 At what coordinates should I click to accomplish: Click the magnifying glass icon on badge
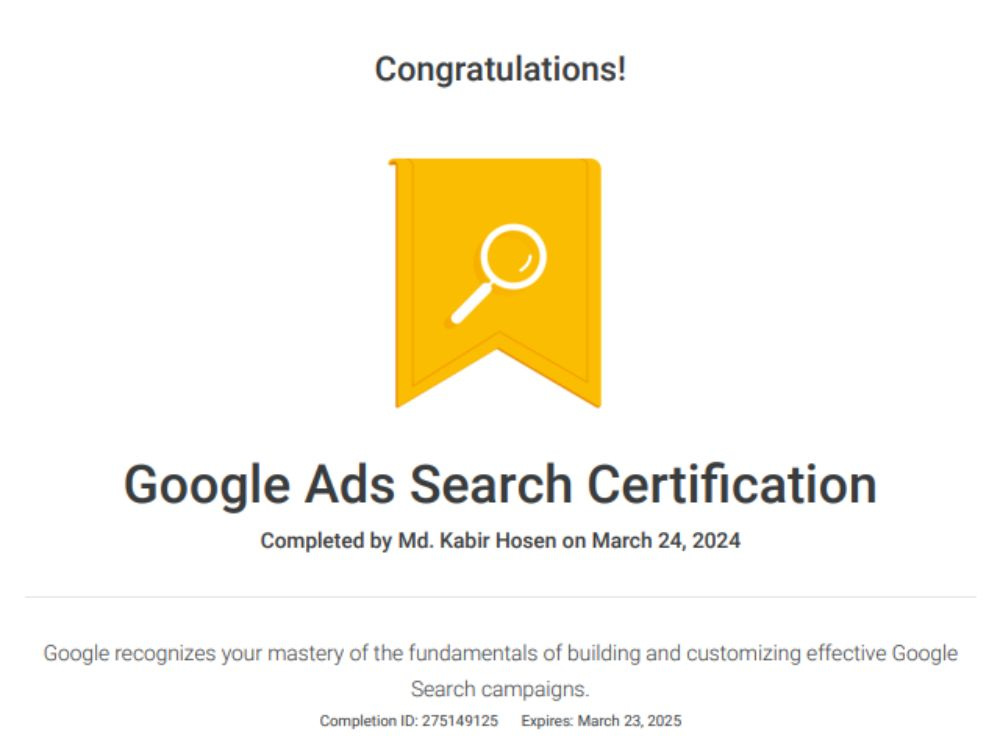(499, 274)
